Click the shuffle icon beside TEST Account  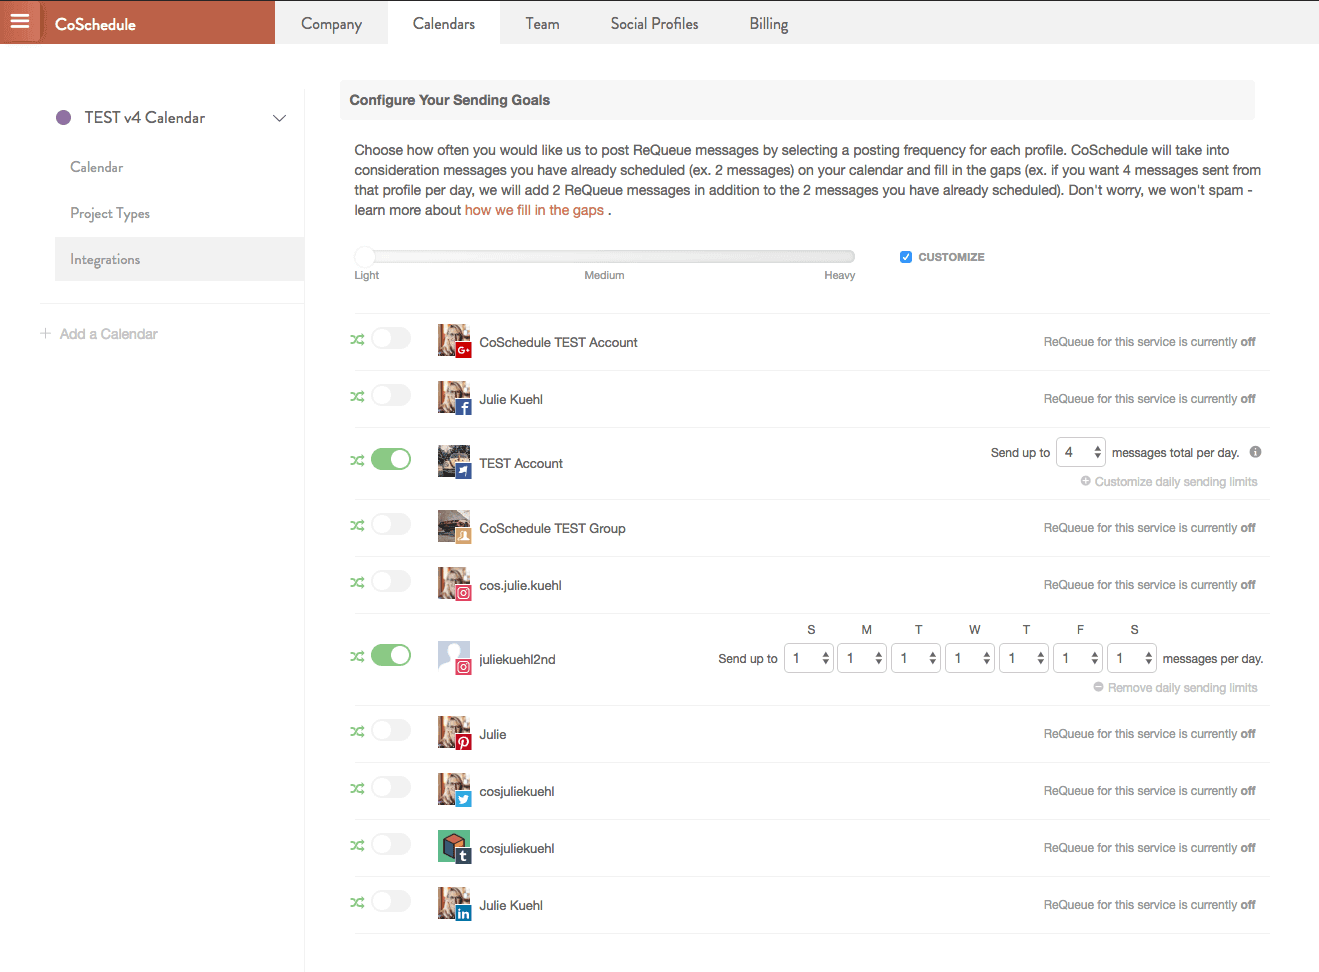pyautogui.click(x=357, y=461)
